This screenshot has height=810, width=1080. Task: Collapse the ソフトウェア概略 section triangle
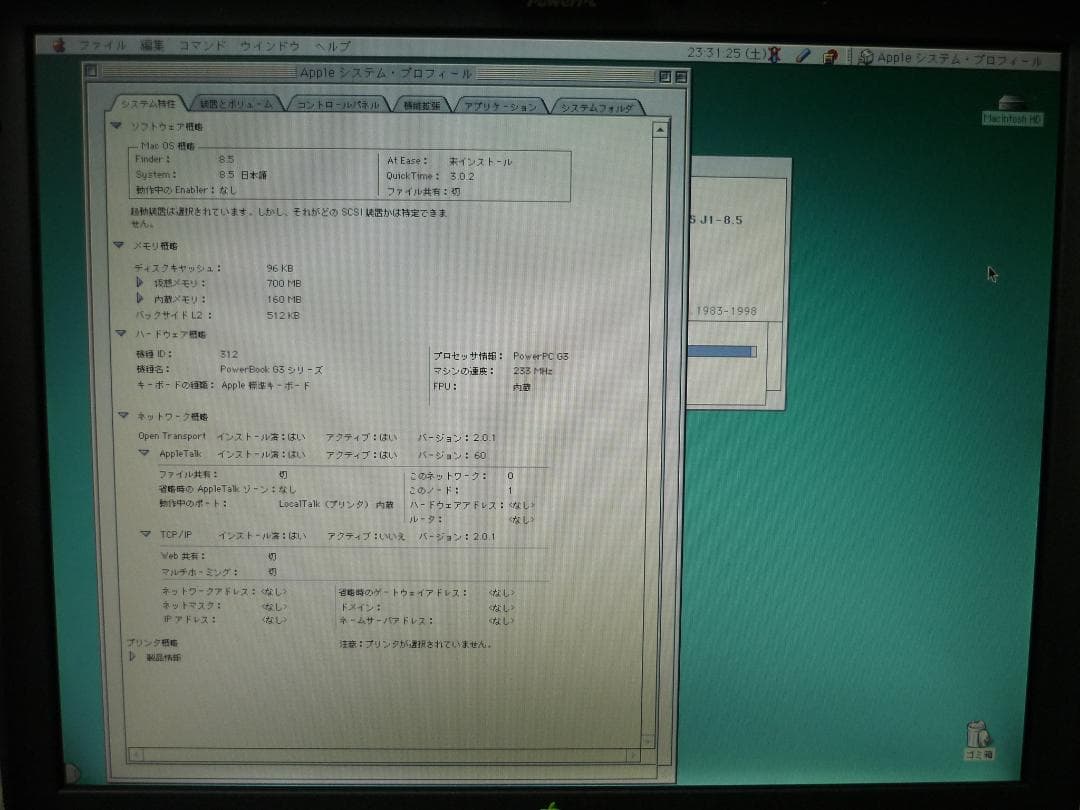pyautogui.click(x=119, y=127)
